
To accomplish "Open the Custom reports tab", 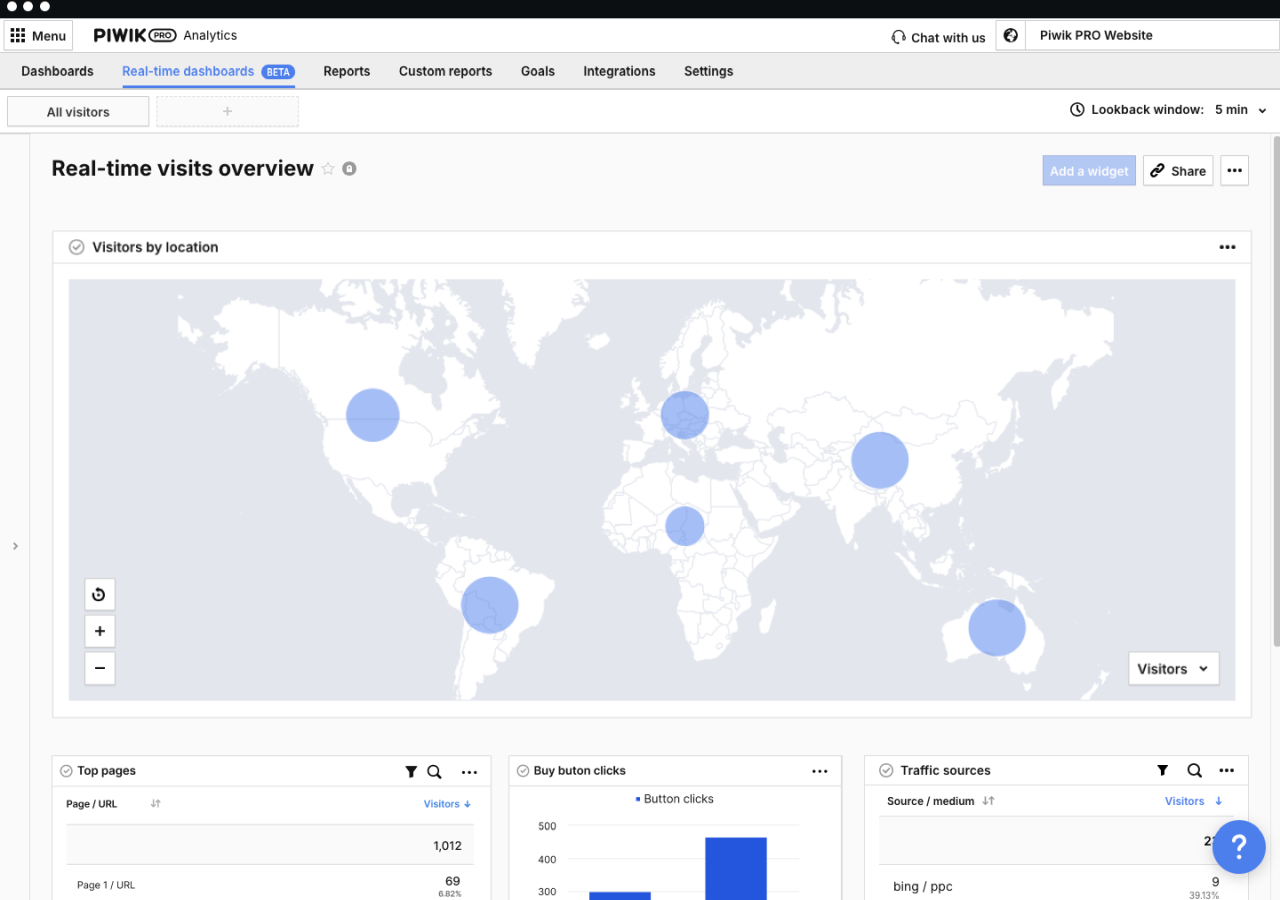I will pos(445,72).
